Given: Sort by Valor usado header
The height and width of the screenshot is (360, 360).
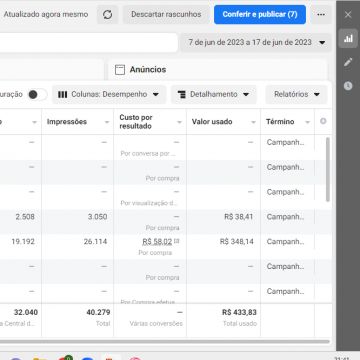Looking at the screenshot, I should click(x=212, y=122).
